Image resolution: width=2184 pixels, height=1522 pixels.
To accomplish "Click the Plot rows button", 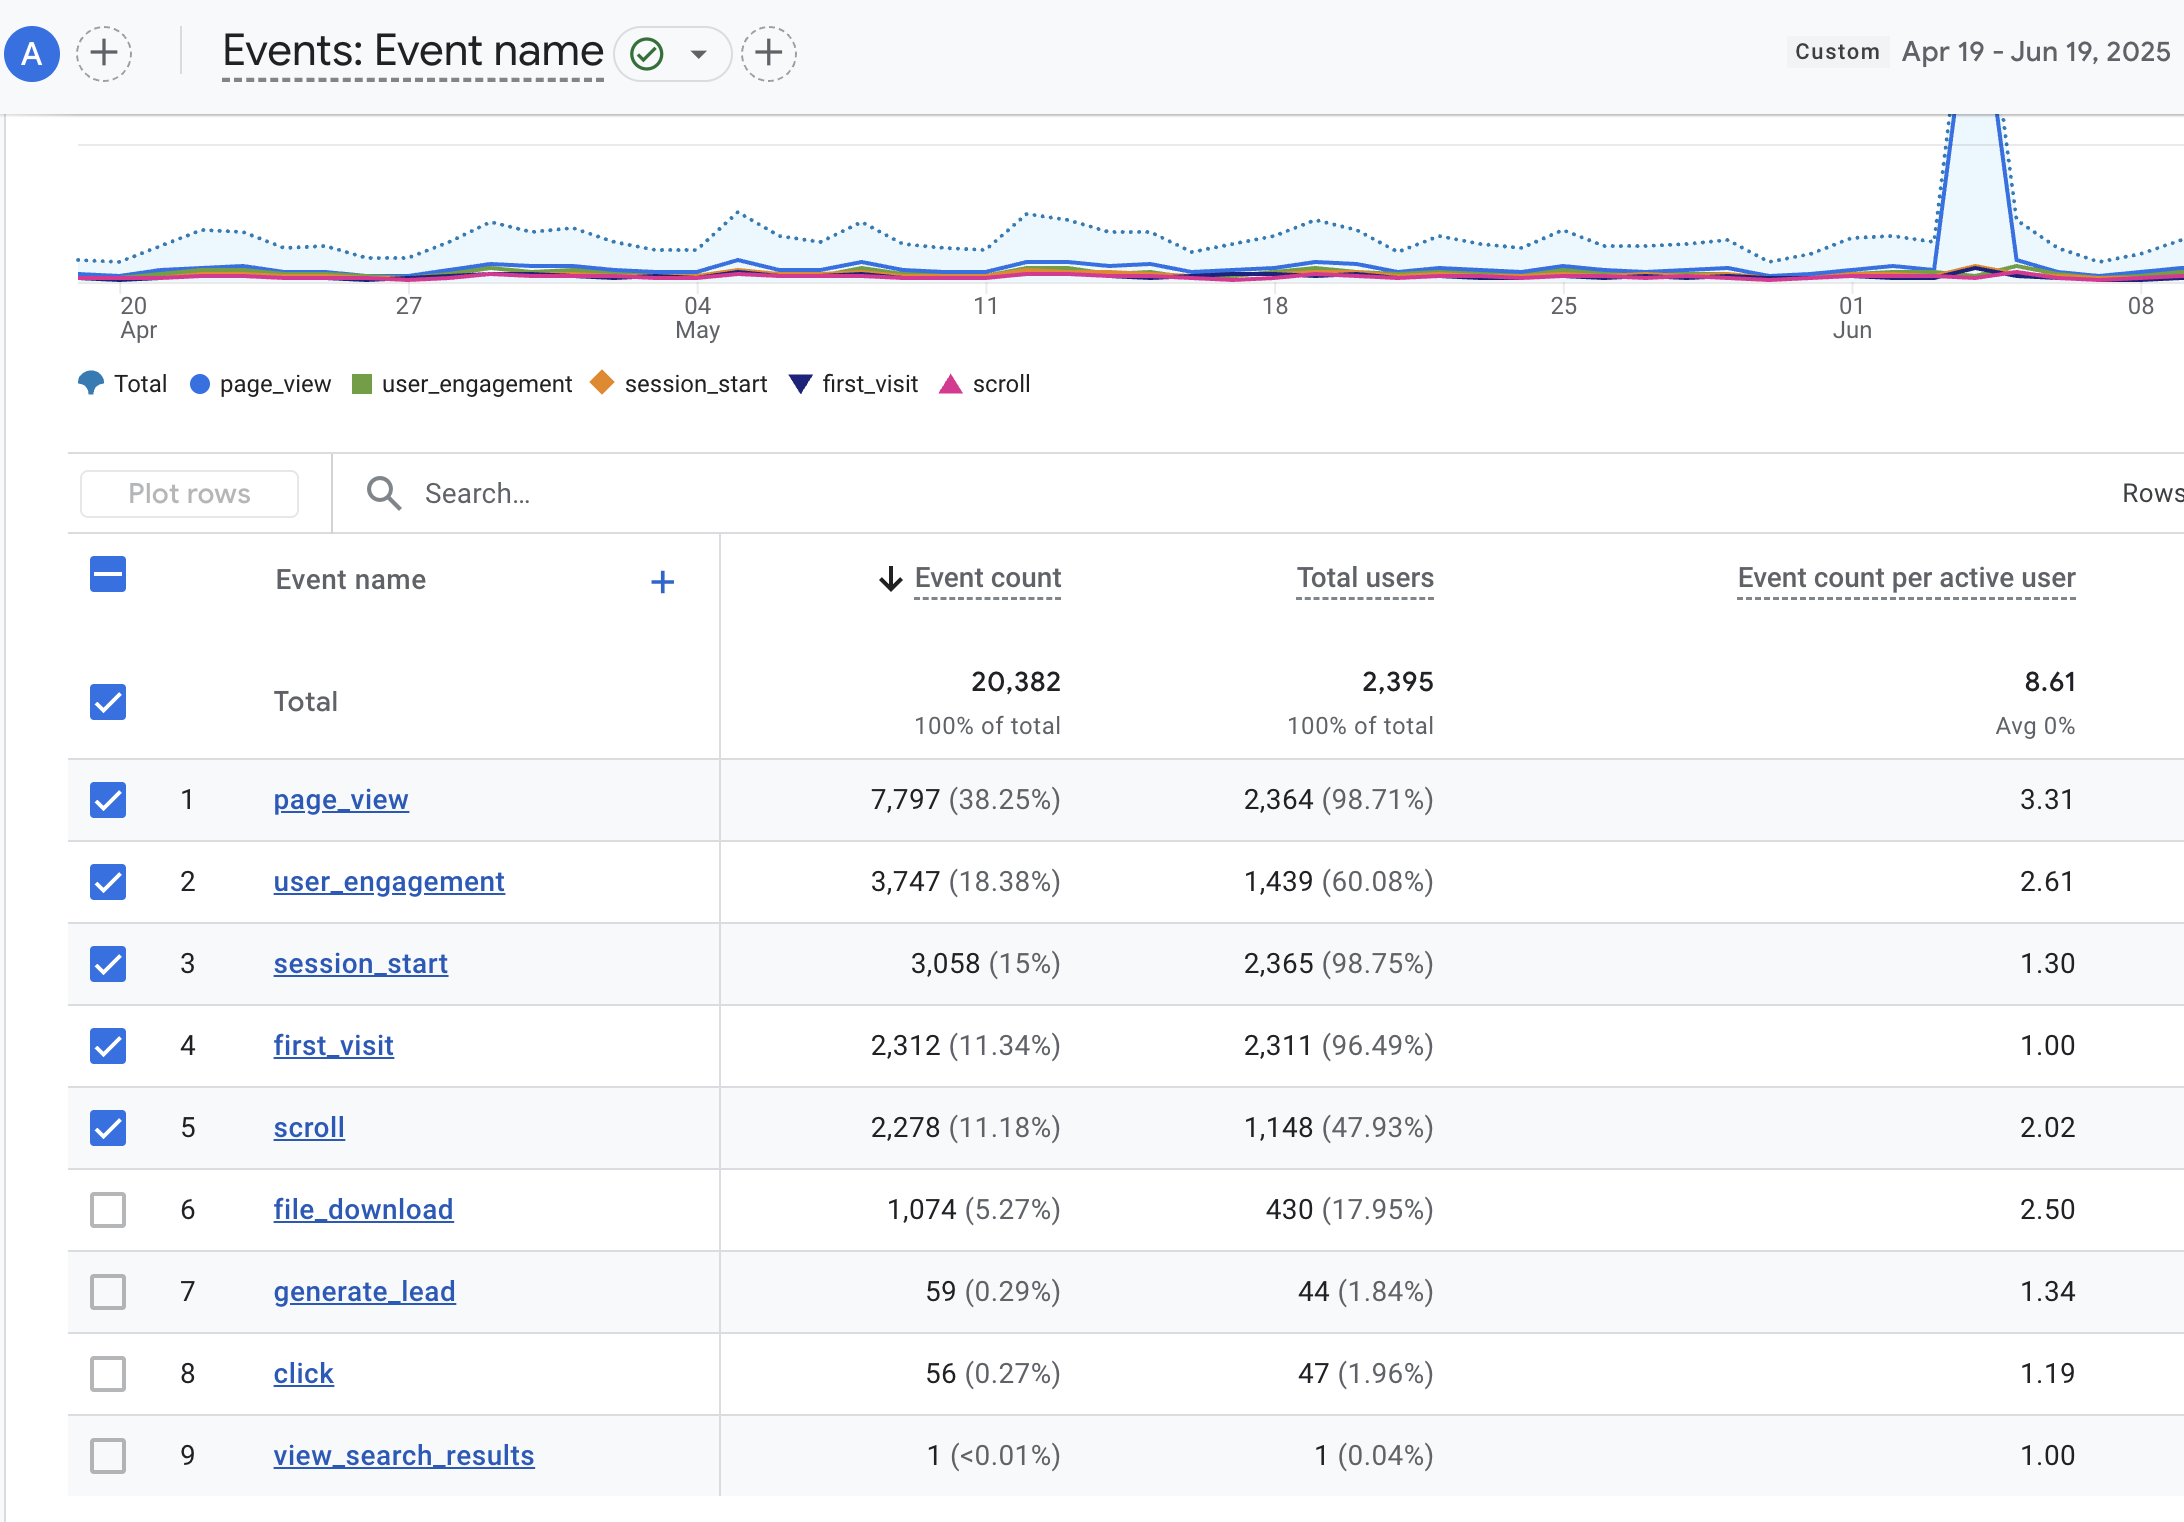I will [x=189, y=494].
